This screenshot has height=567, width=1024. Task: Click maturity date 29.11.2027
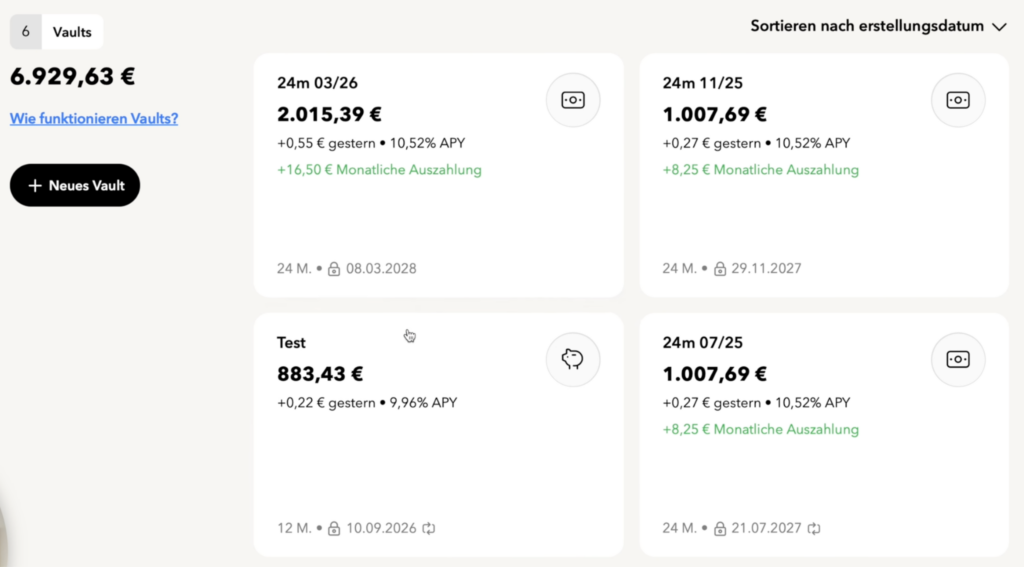(x=767, y=268)
